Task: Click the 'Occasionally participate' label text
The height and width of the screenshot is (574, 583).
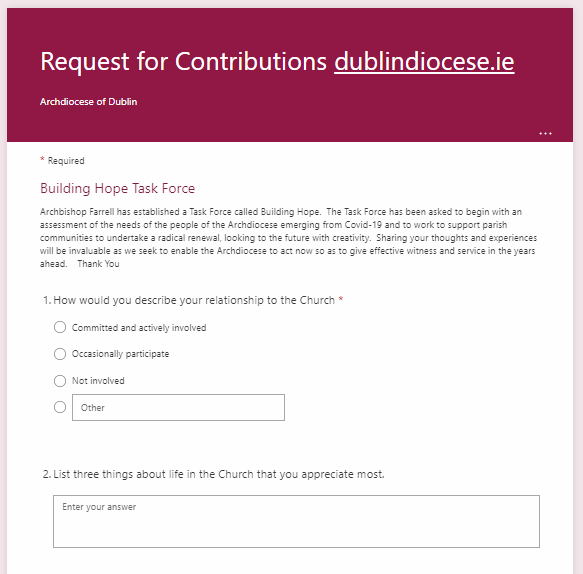Action: click(120, 354)
